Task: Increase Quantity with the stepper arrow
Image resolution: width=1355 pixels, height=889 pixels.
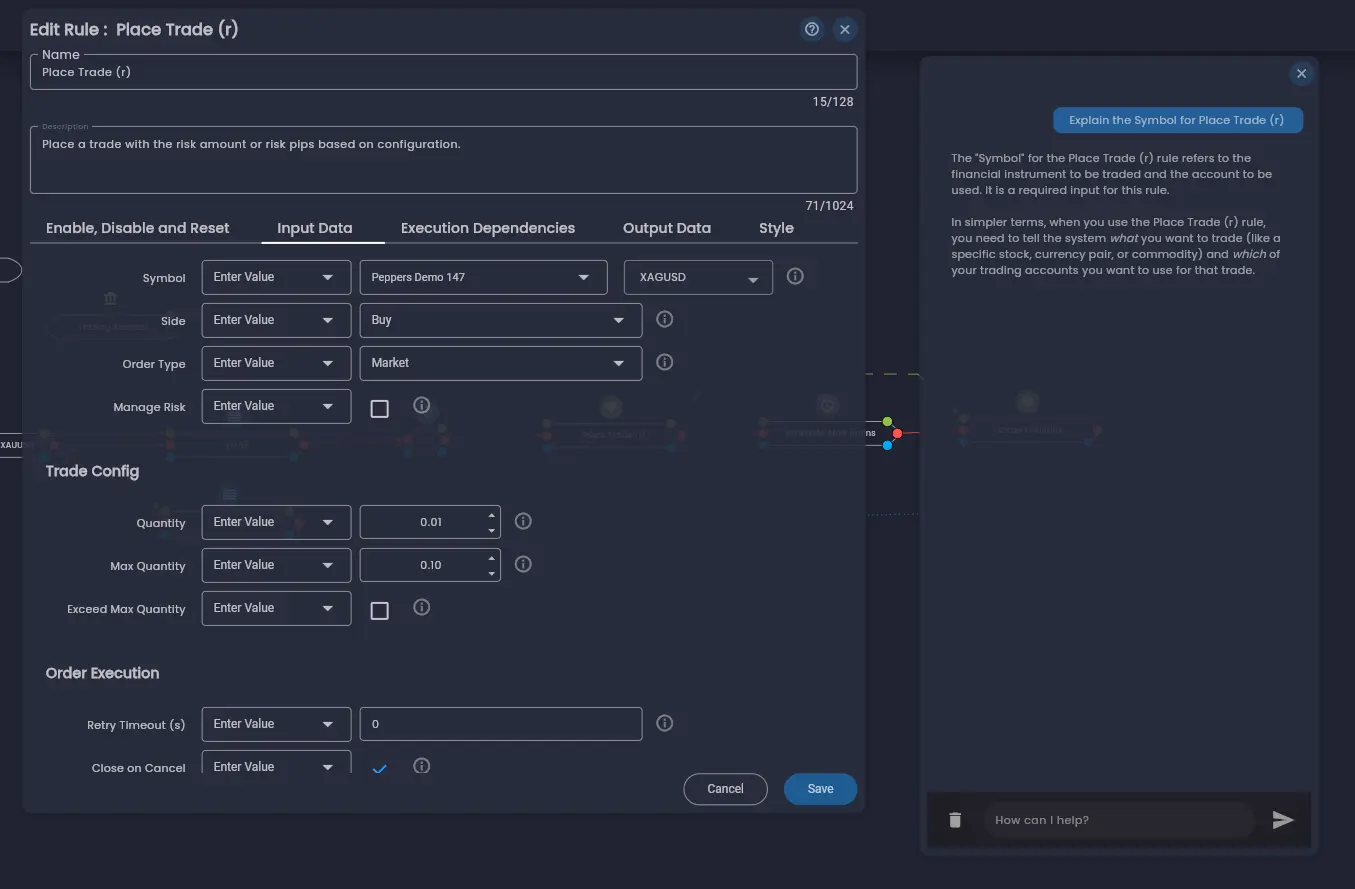Action: (x=491, y=515)
